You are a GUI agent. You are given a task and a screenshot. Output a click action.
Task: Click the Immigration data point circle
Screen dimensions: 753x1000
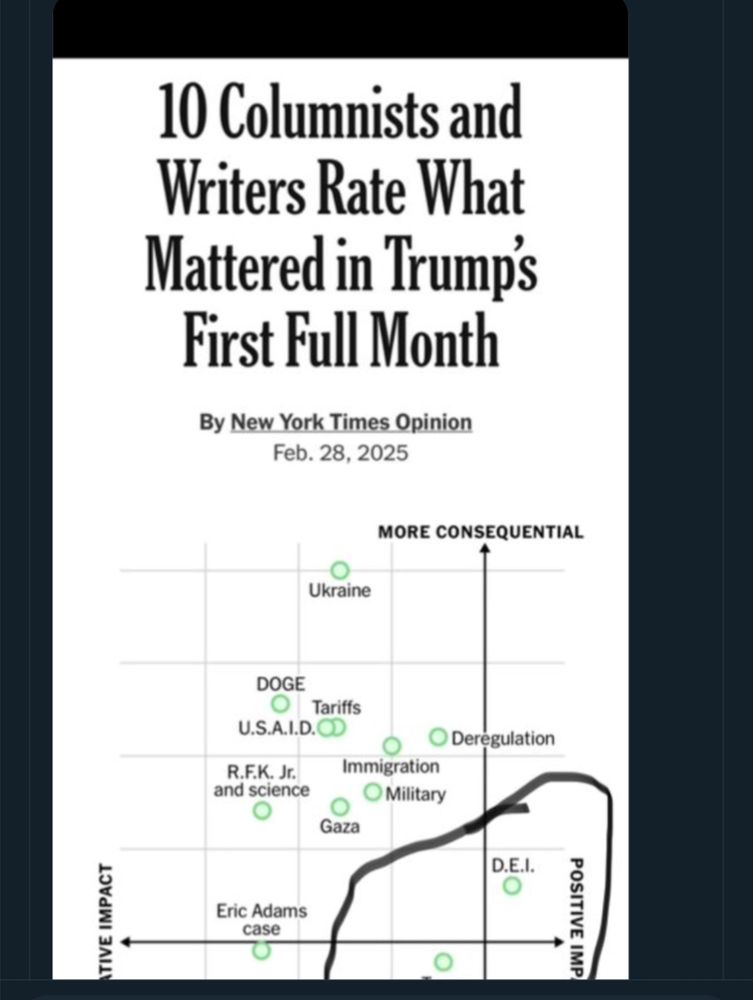point(392,746)
